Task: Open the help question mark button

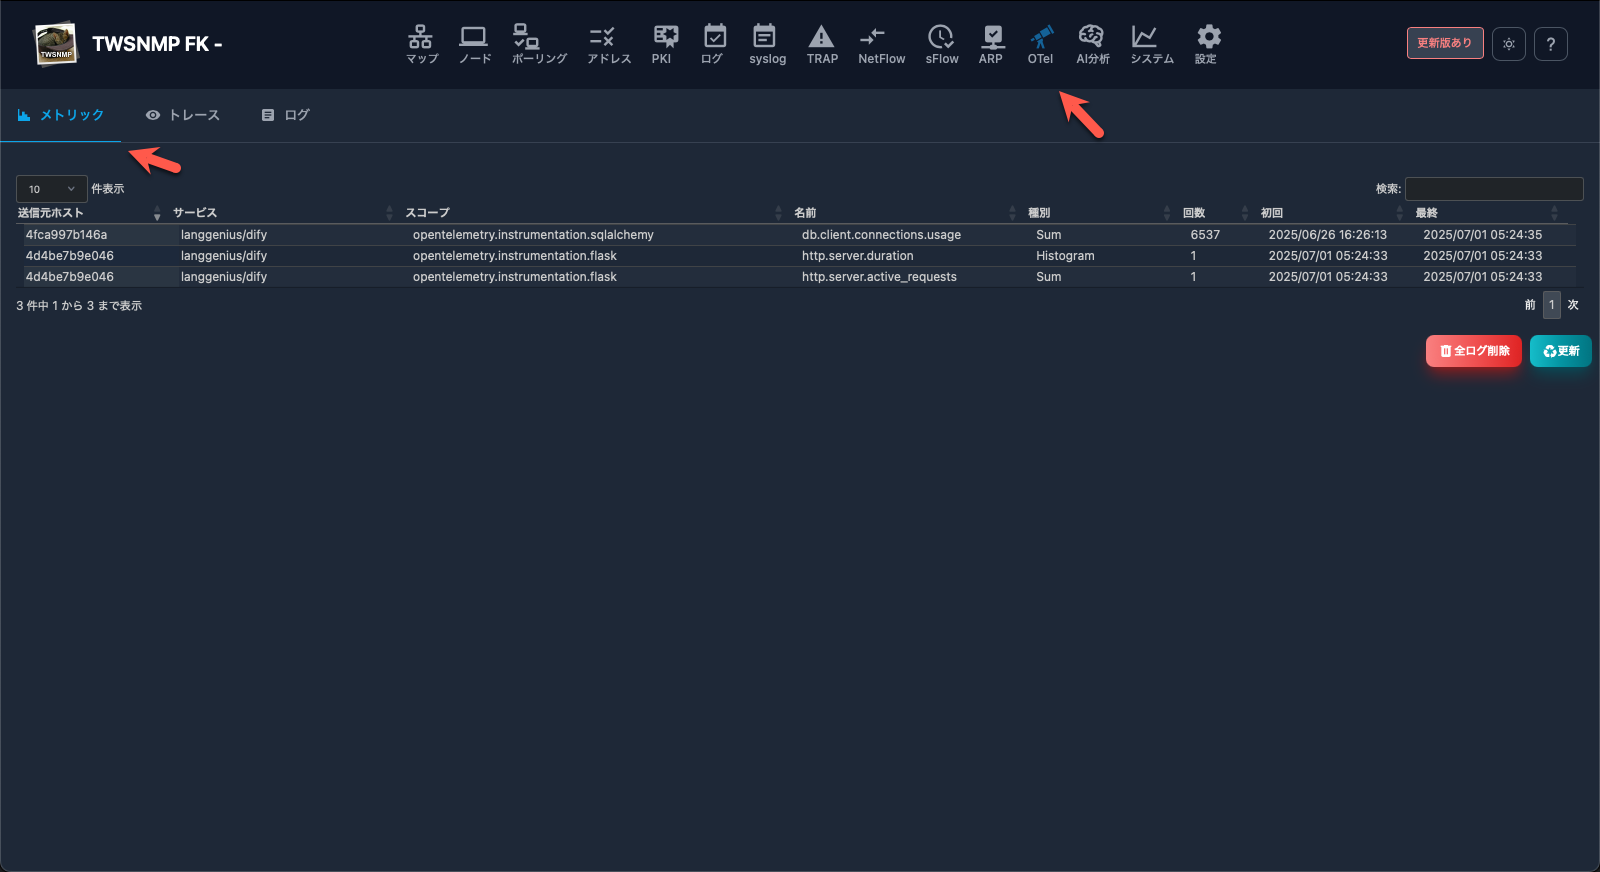Action: (1551, 44)
